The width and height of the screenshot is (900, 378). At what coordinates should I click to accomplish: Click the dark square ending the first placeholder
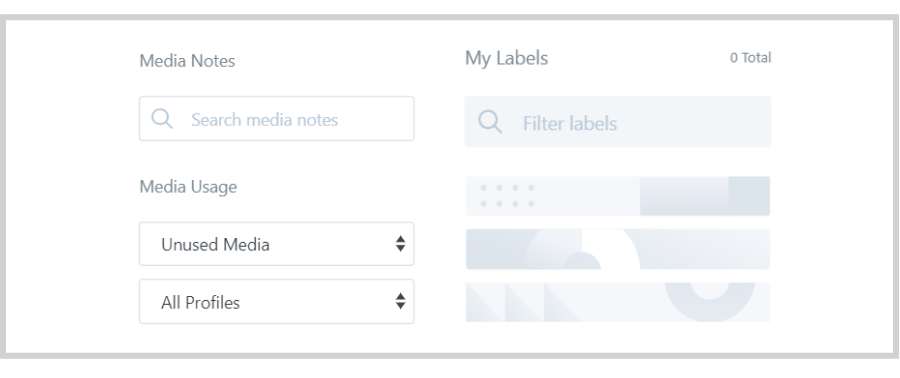point(749,196)
